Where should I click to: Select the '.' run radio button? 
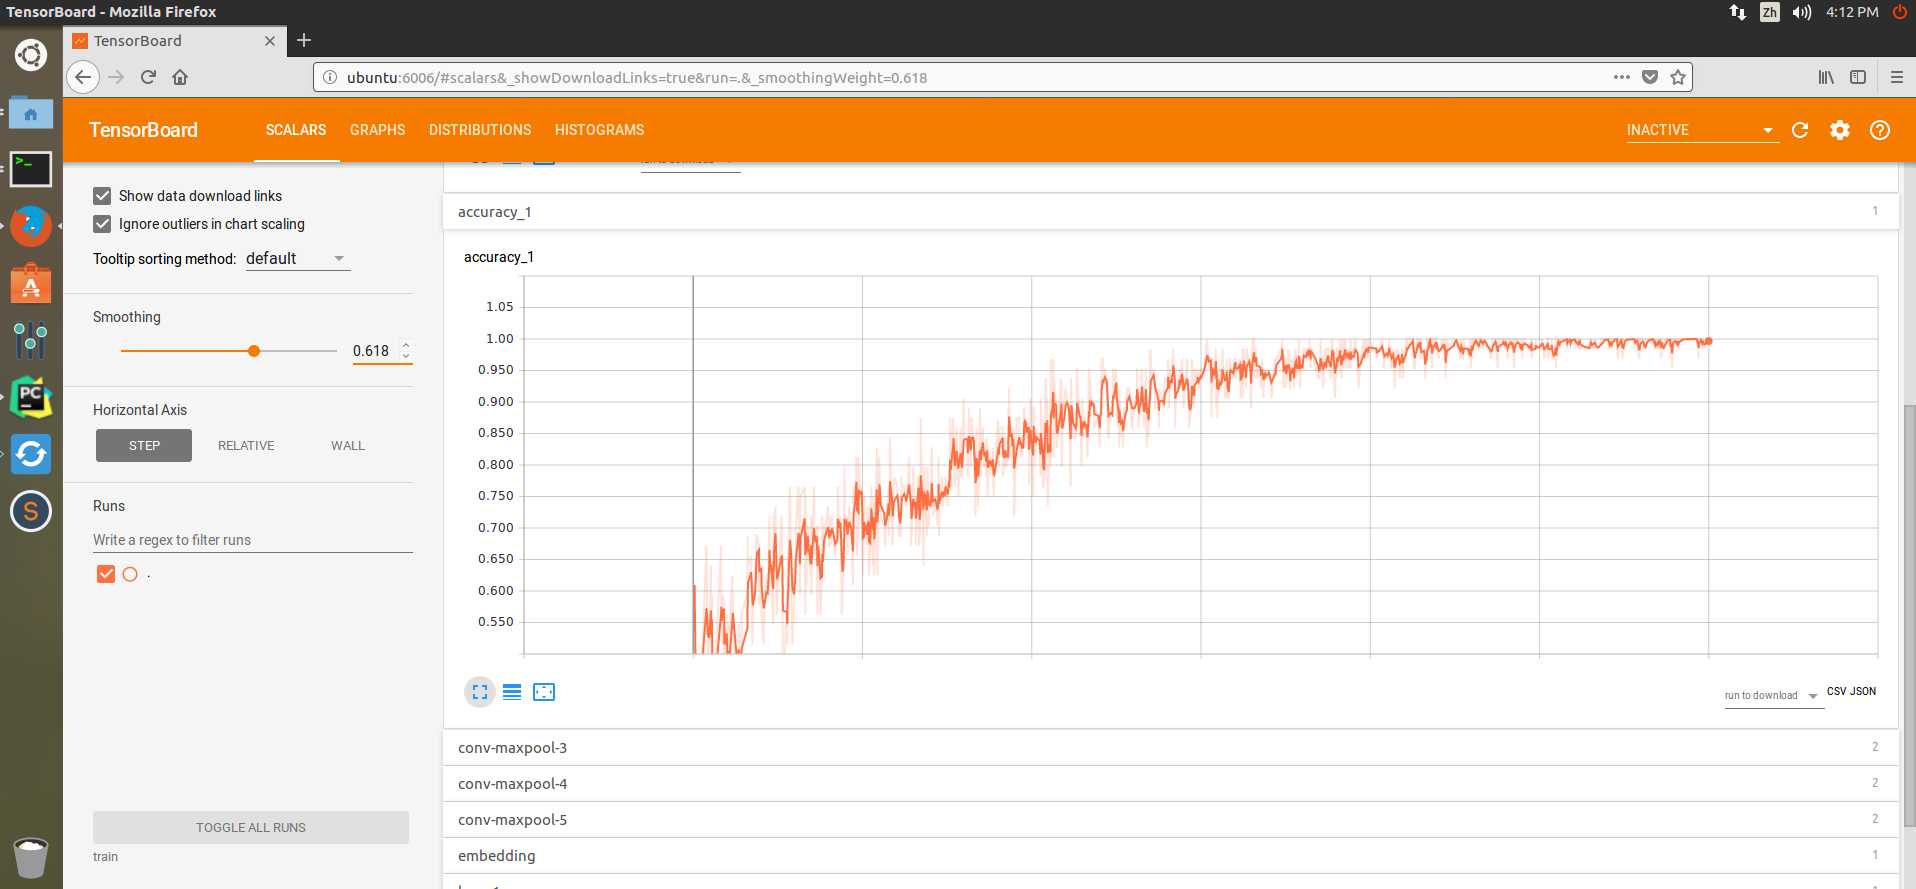[130, 574]
